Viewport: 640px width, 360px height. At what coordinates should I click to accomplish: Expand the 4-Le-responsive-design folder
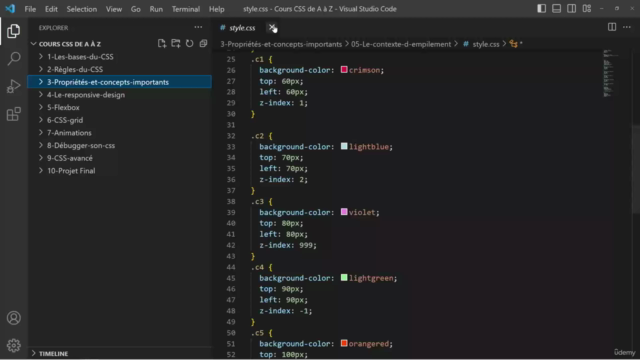[x=120, y=95]
